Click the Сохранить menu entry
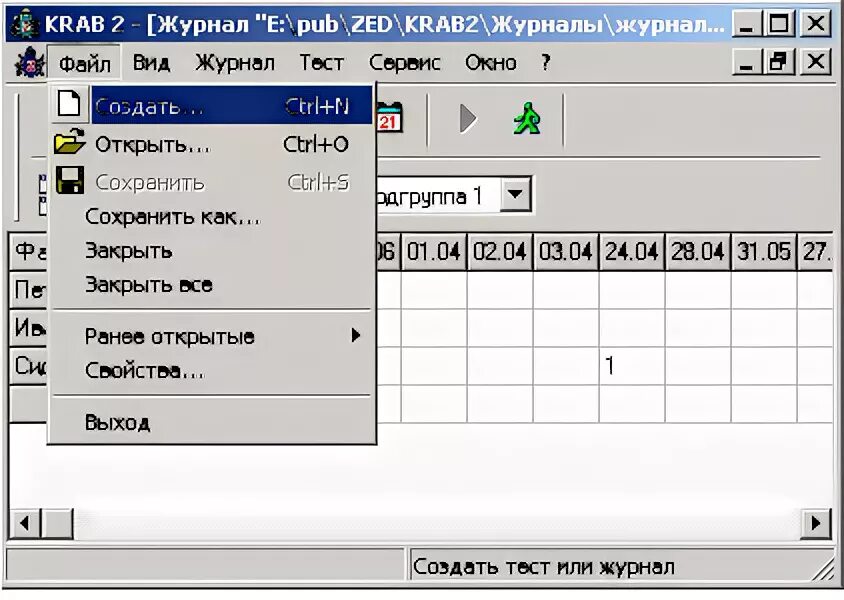The width and height of the screenshot is (844, 600). [212, 182]
